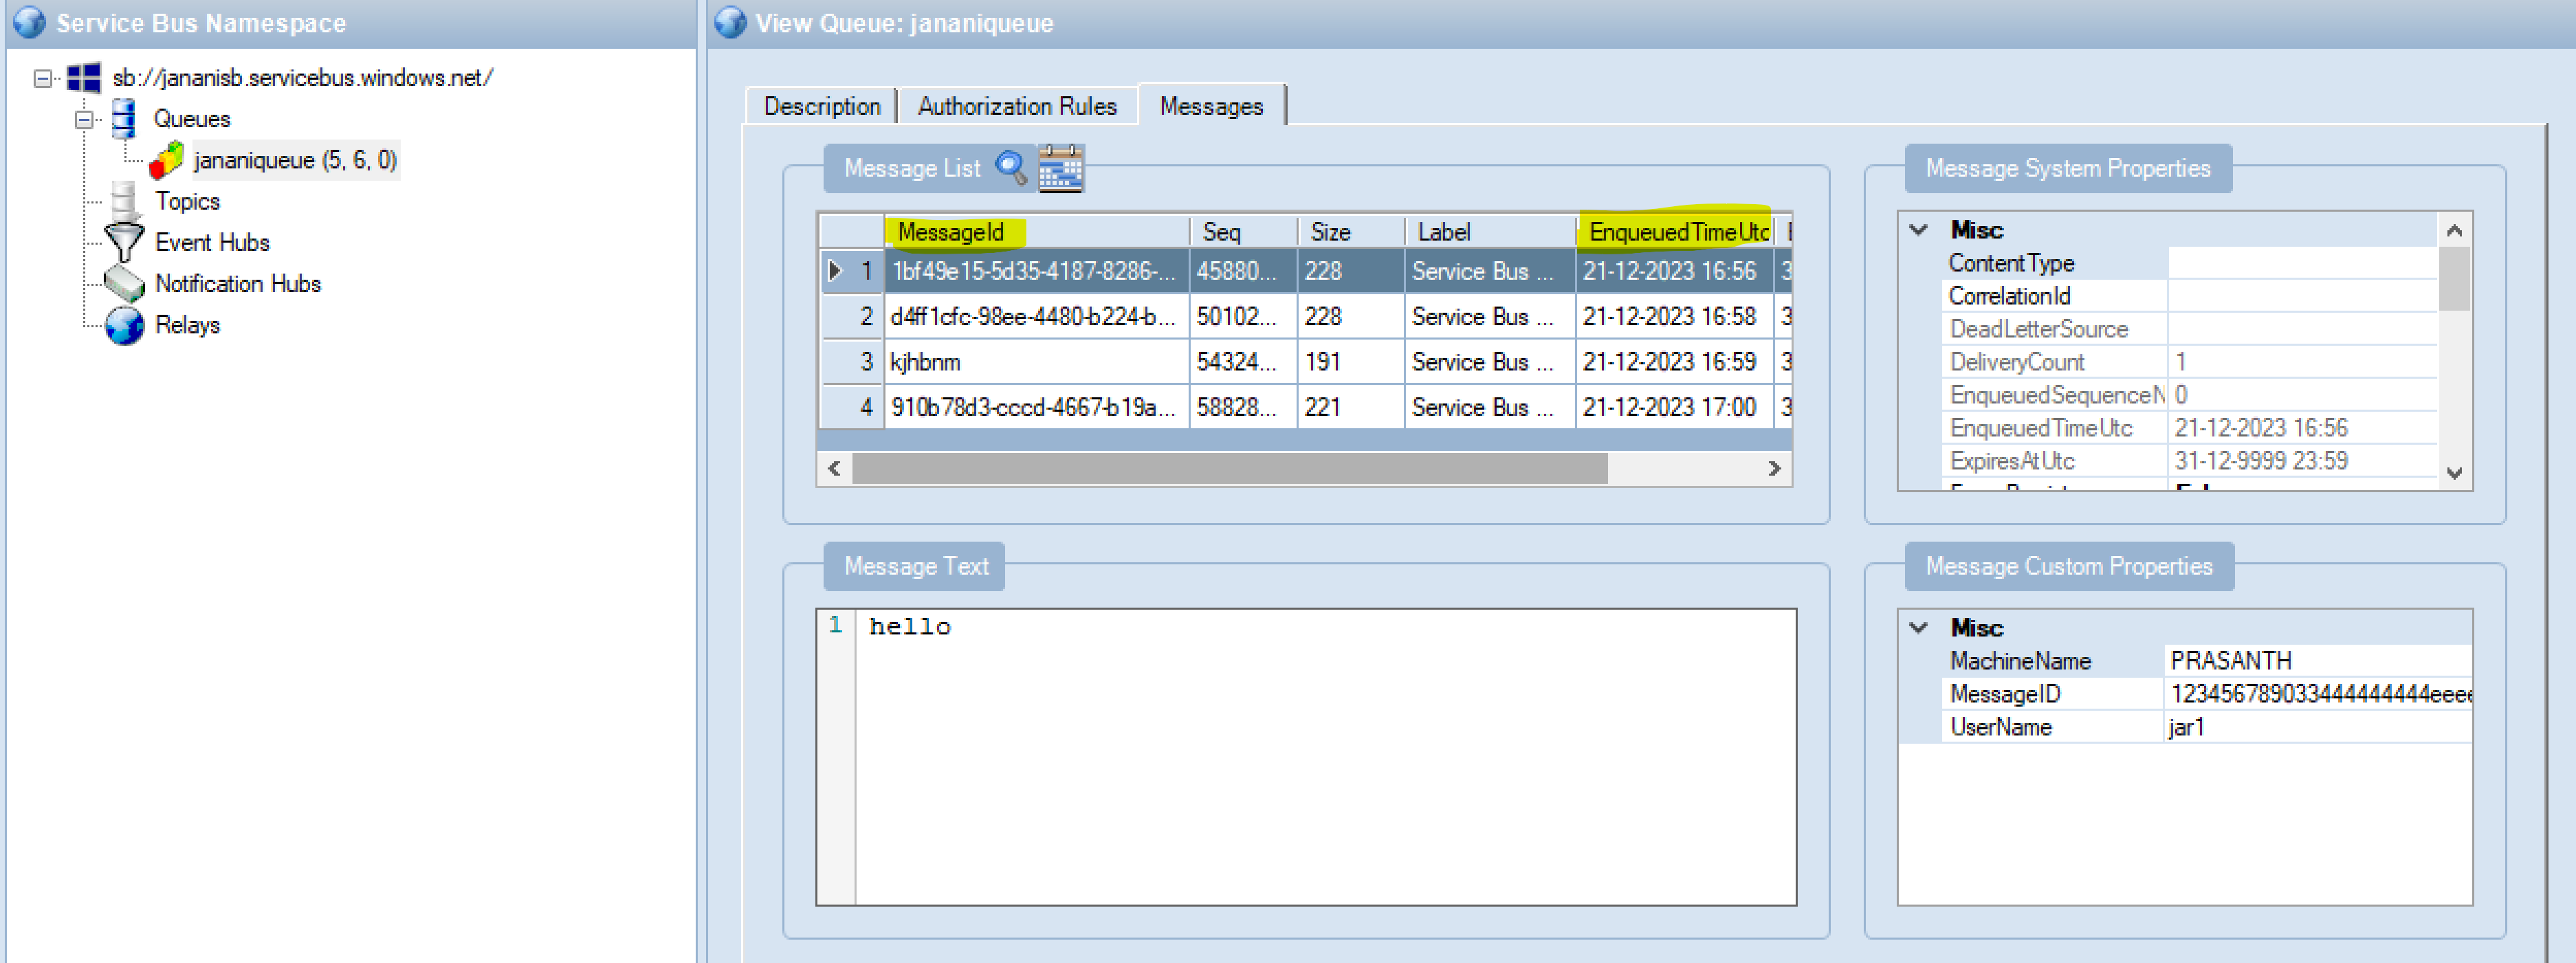Click the Message System Properties vertical scroll thumb
The width and height of the screenshot is (2576, 963).
point(2453,279)
